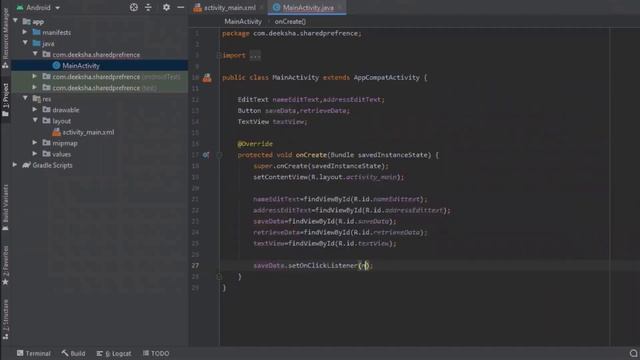Viewport: 640px width, 360px height.
Task: Open the 2: Favorites side panel
Action: click(x=5, y=265)
